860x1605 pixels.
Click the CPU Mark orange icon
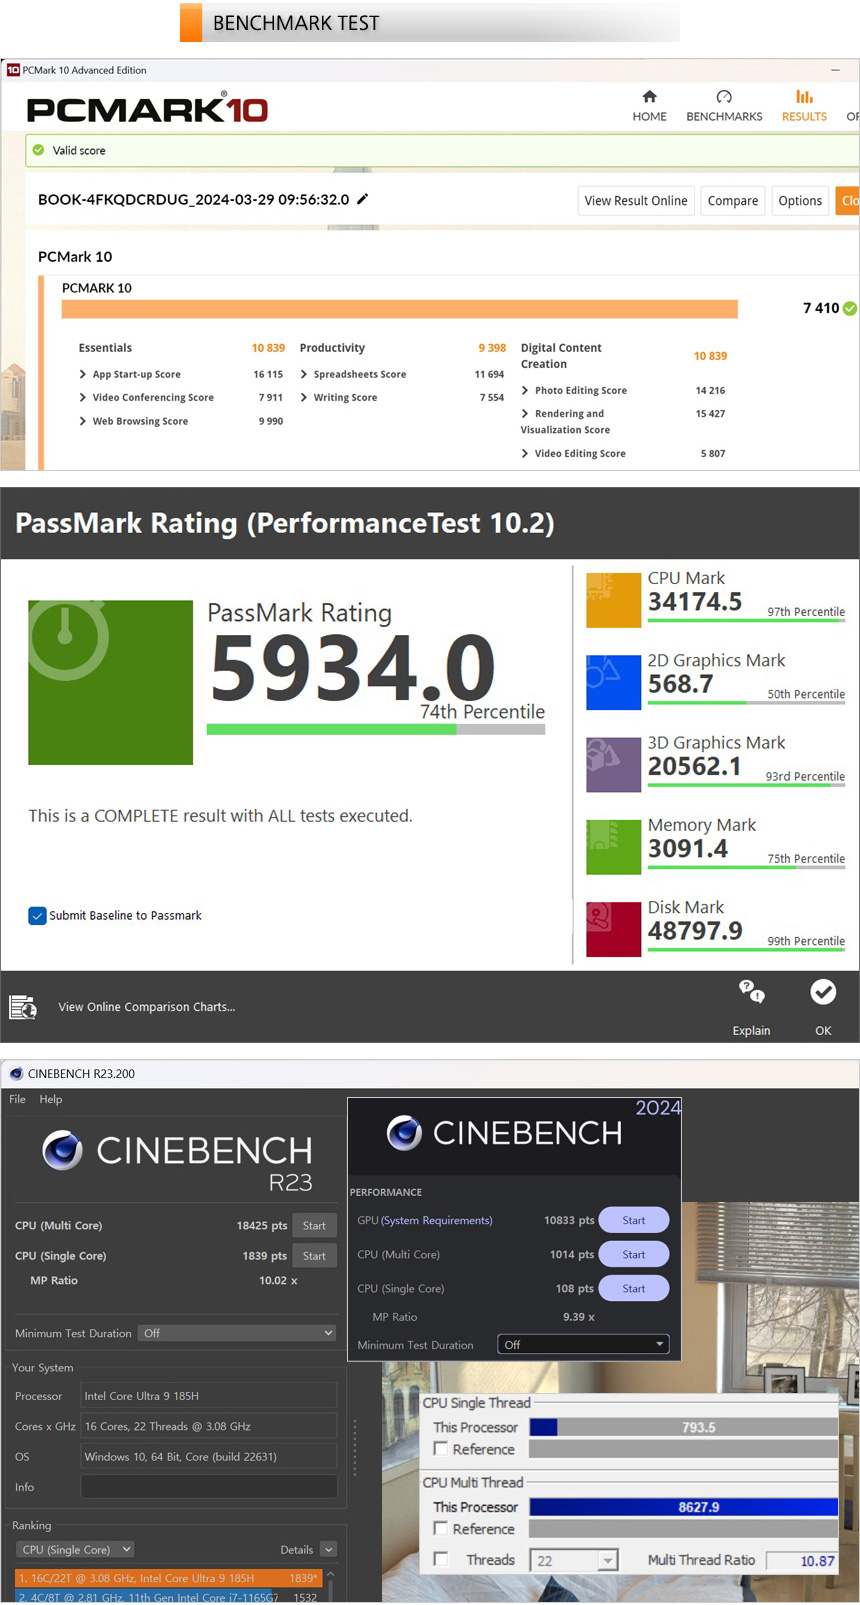point(613,600)
